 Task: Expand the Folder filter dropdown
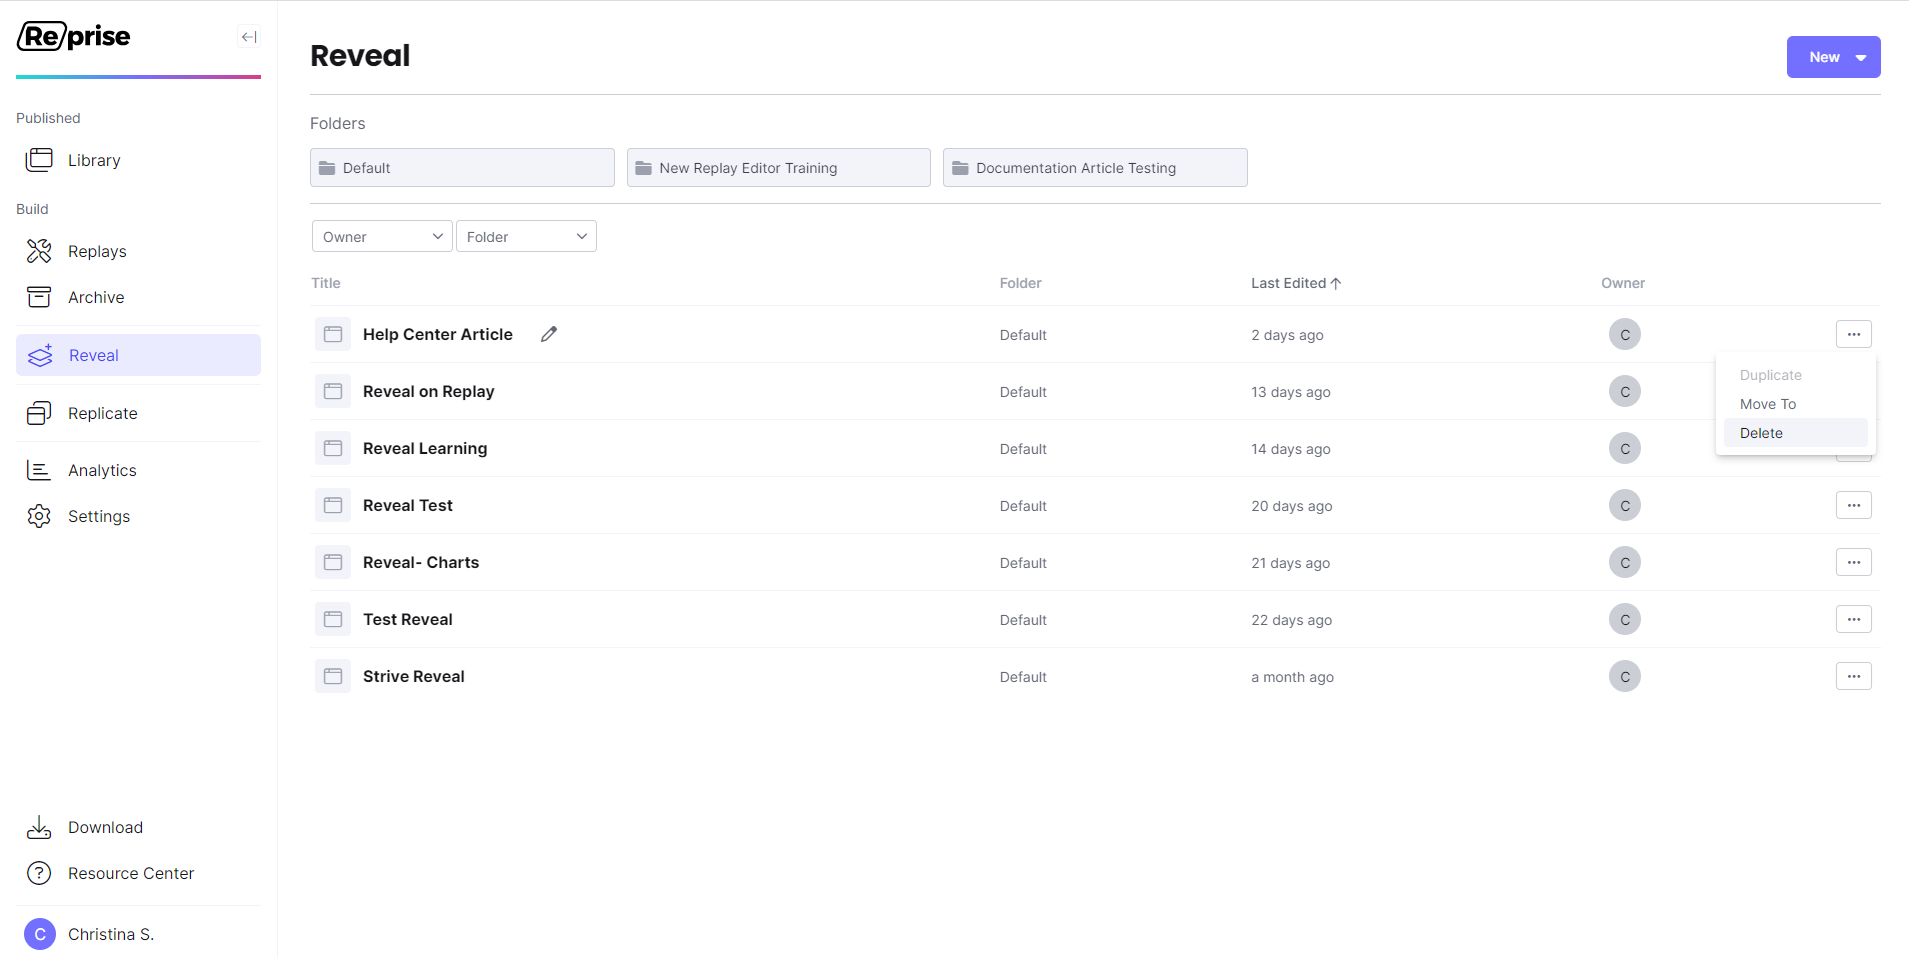pyautogui.click(x=526, y=237)
